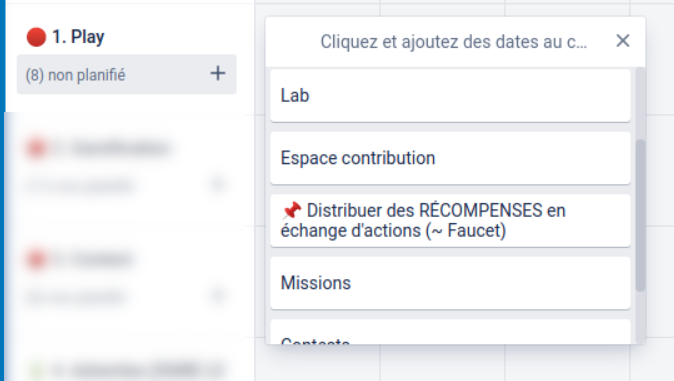Click the popup's vertical scrollbar thumb
Viewport: 674px width, 381px height.
tap(640, 215)
